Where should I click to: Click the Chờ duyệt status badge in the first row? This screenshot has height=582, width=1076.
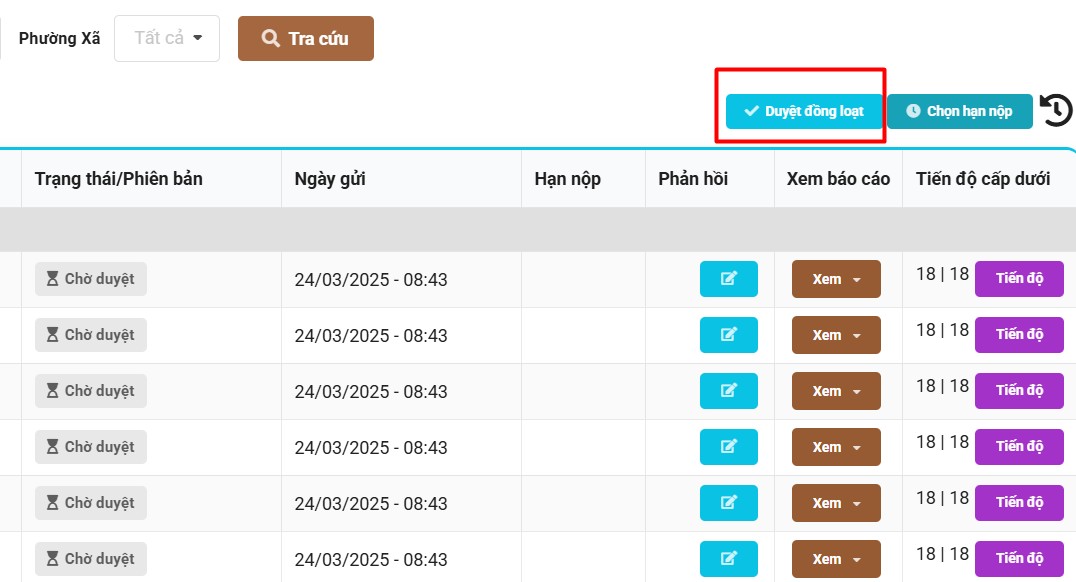[x=91, y=279]
